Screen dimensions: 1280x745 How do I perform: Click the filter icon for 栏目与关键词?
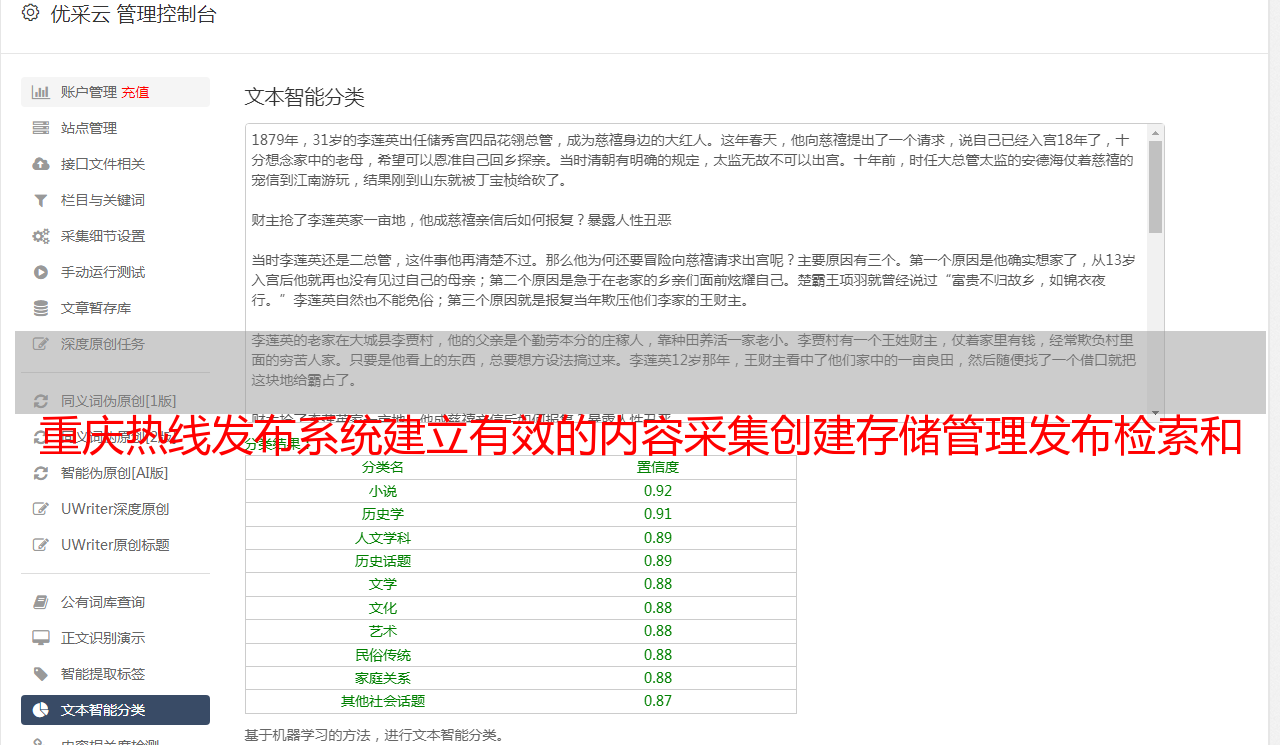pyautogui.click(x=41, y=200)
